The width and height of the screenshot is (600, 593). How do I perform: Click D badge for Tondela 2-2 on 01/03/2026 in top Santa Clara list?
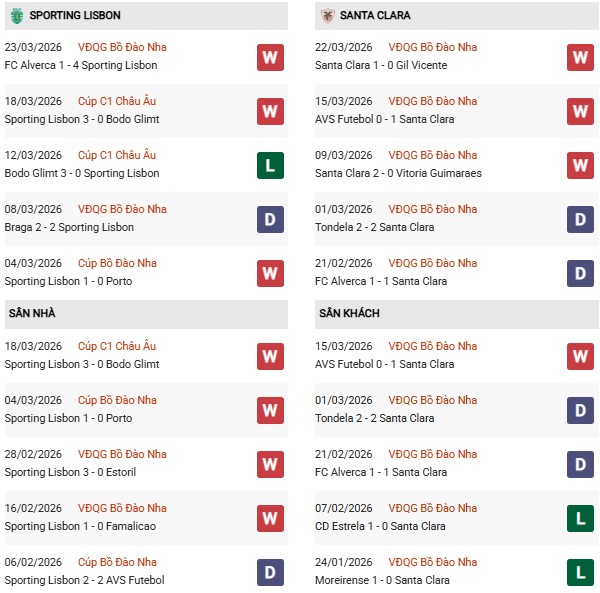(x=580, y=219)
